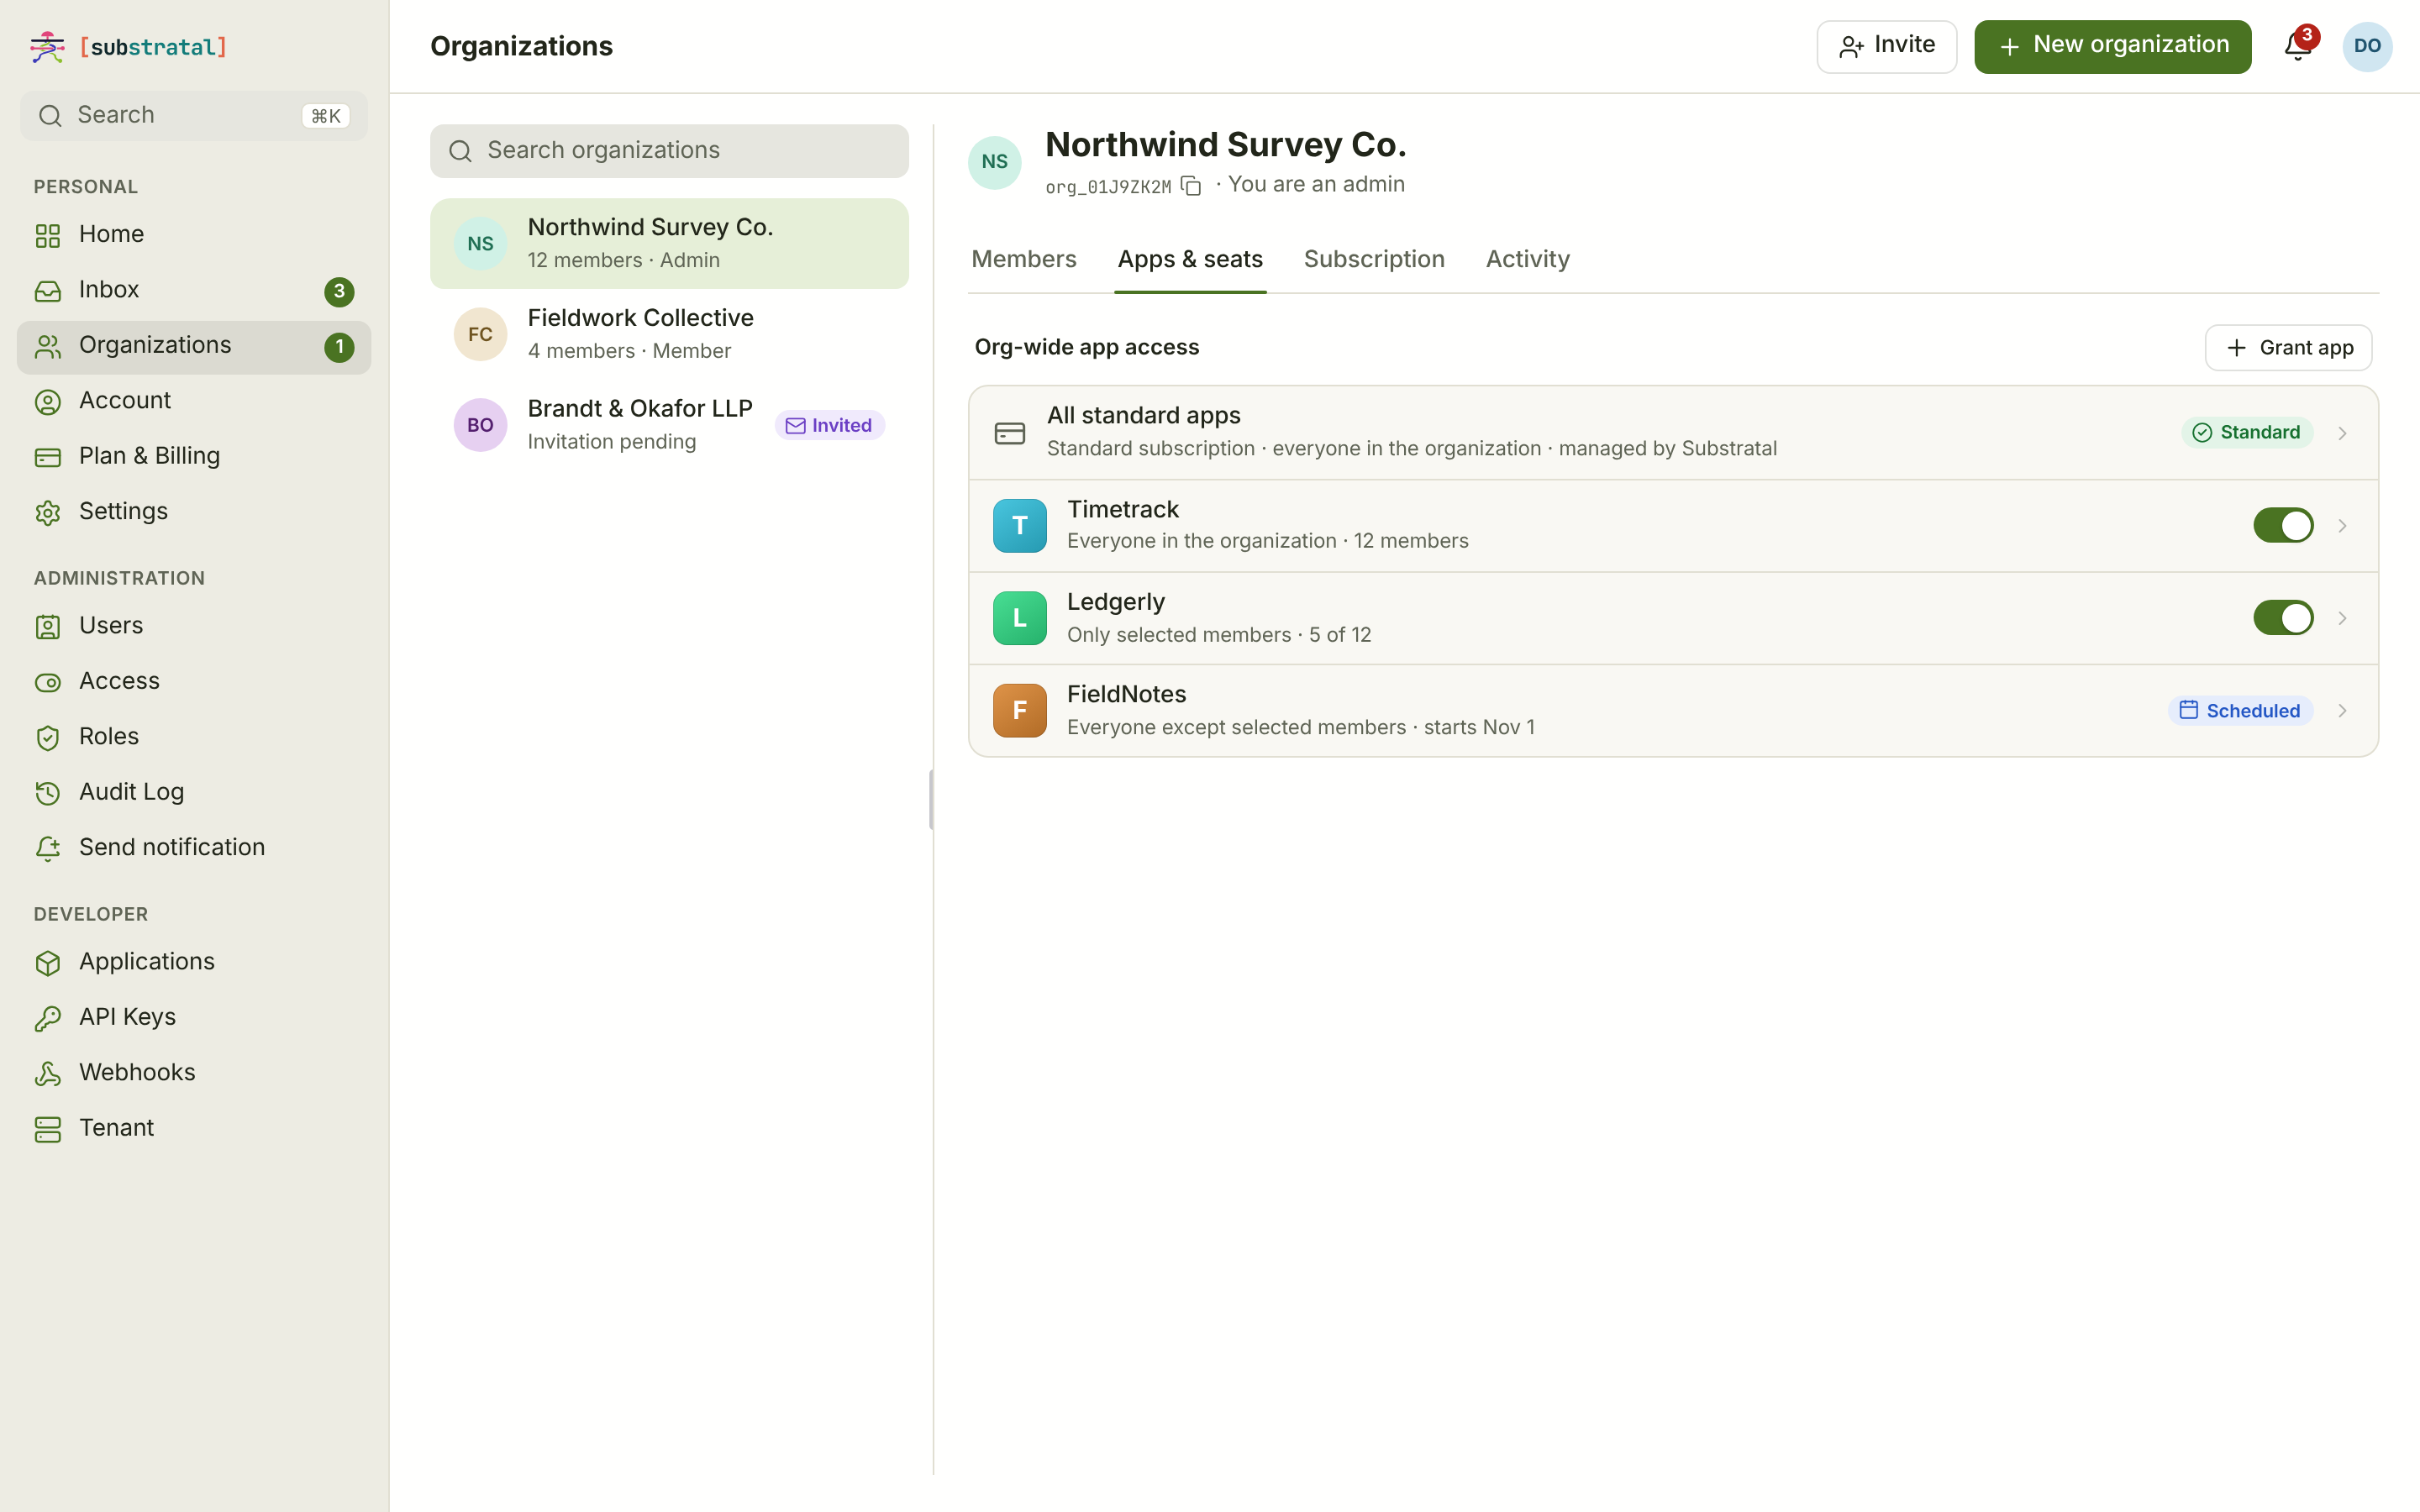2420x1512 pixels.
Task: Open API Keys page
Action: (194, 1017)
